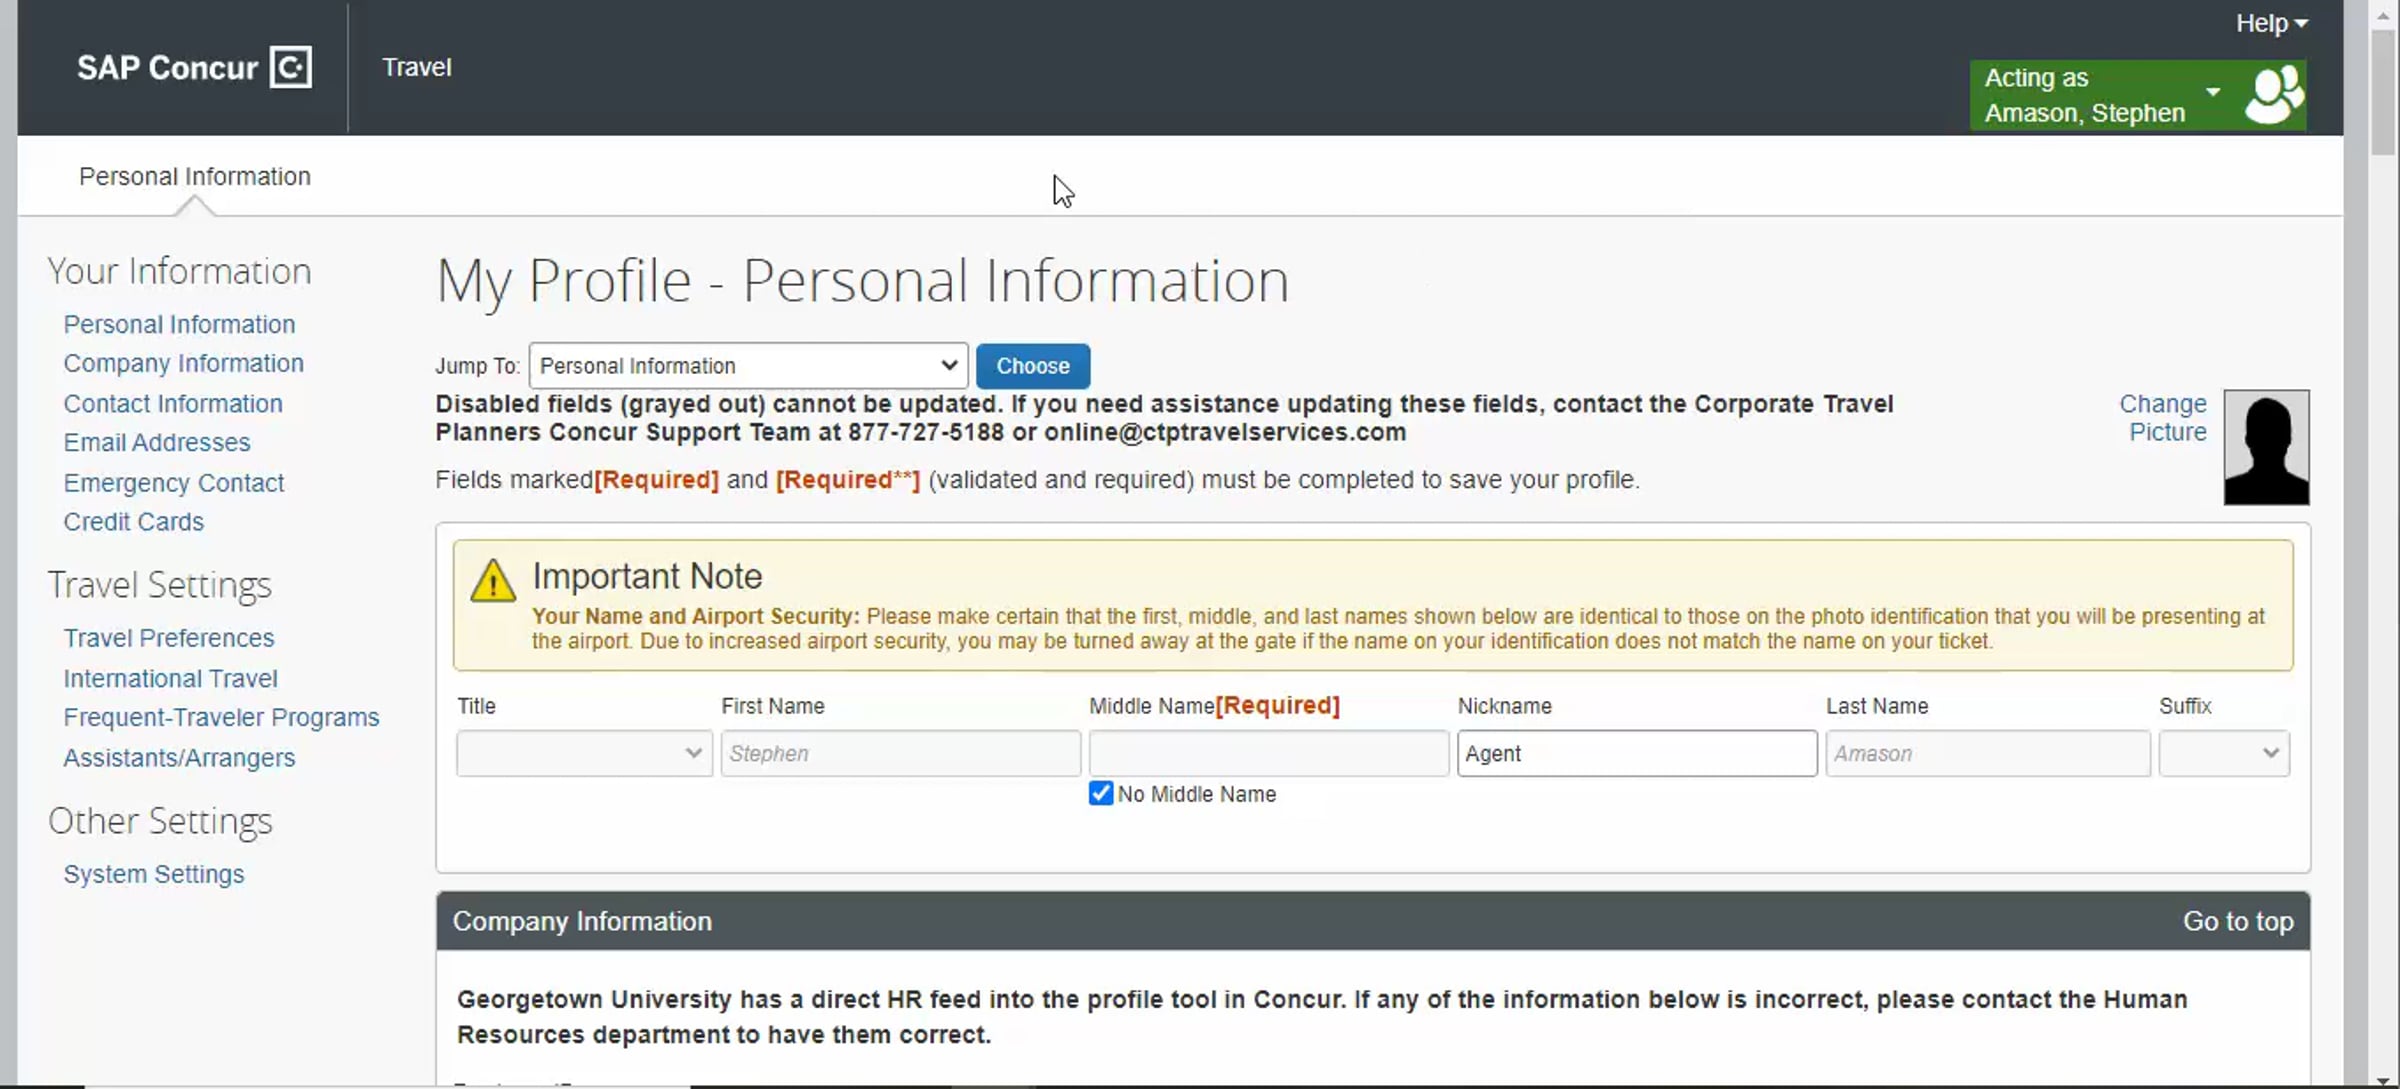The height and width of the screenshot is (1089, 2400).
Task: Click the Middle Name input field
Action: (1268, 753)
